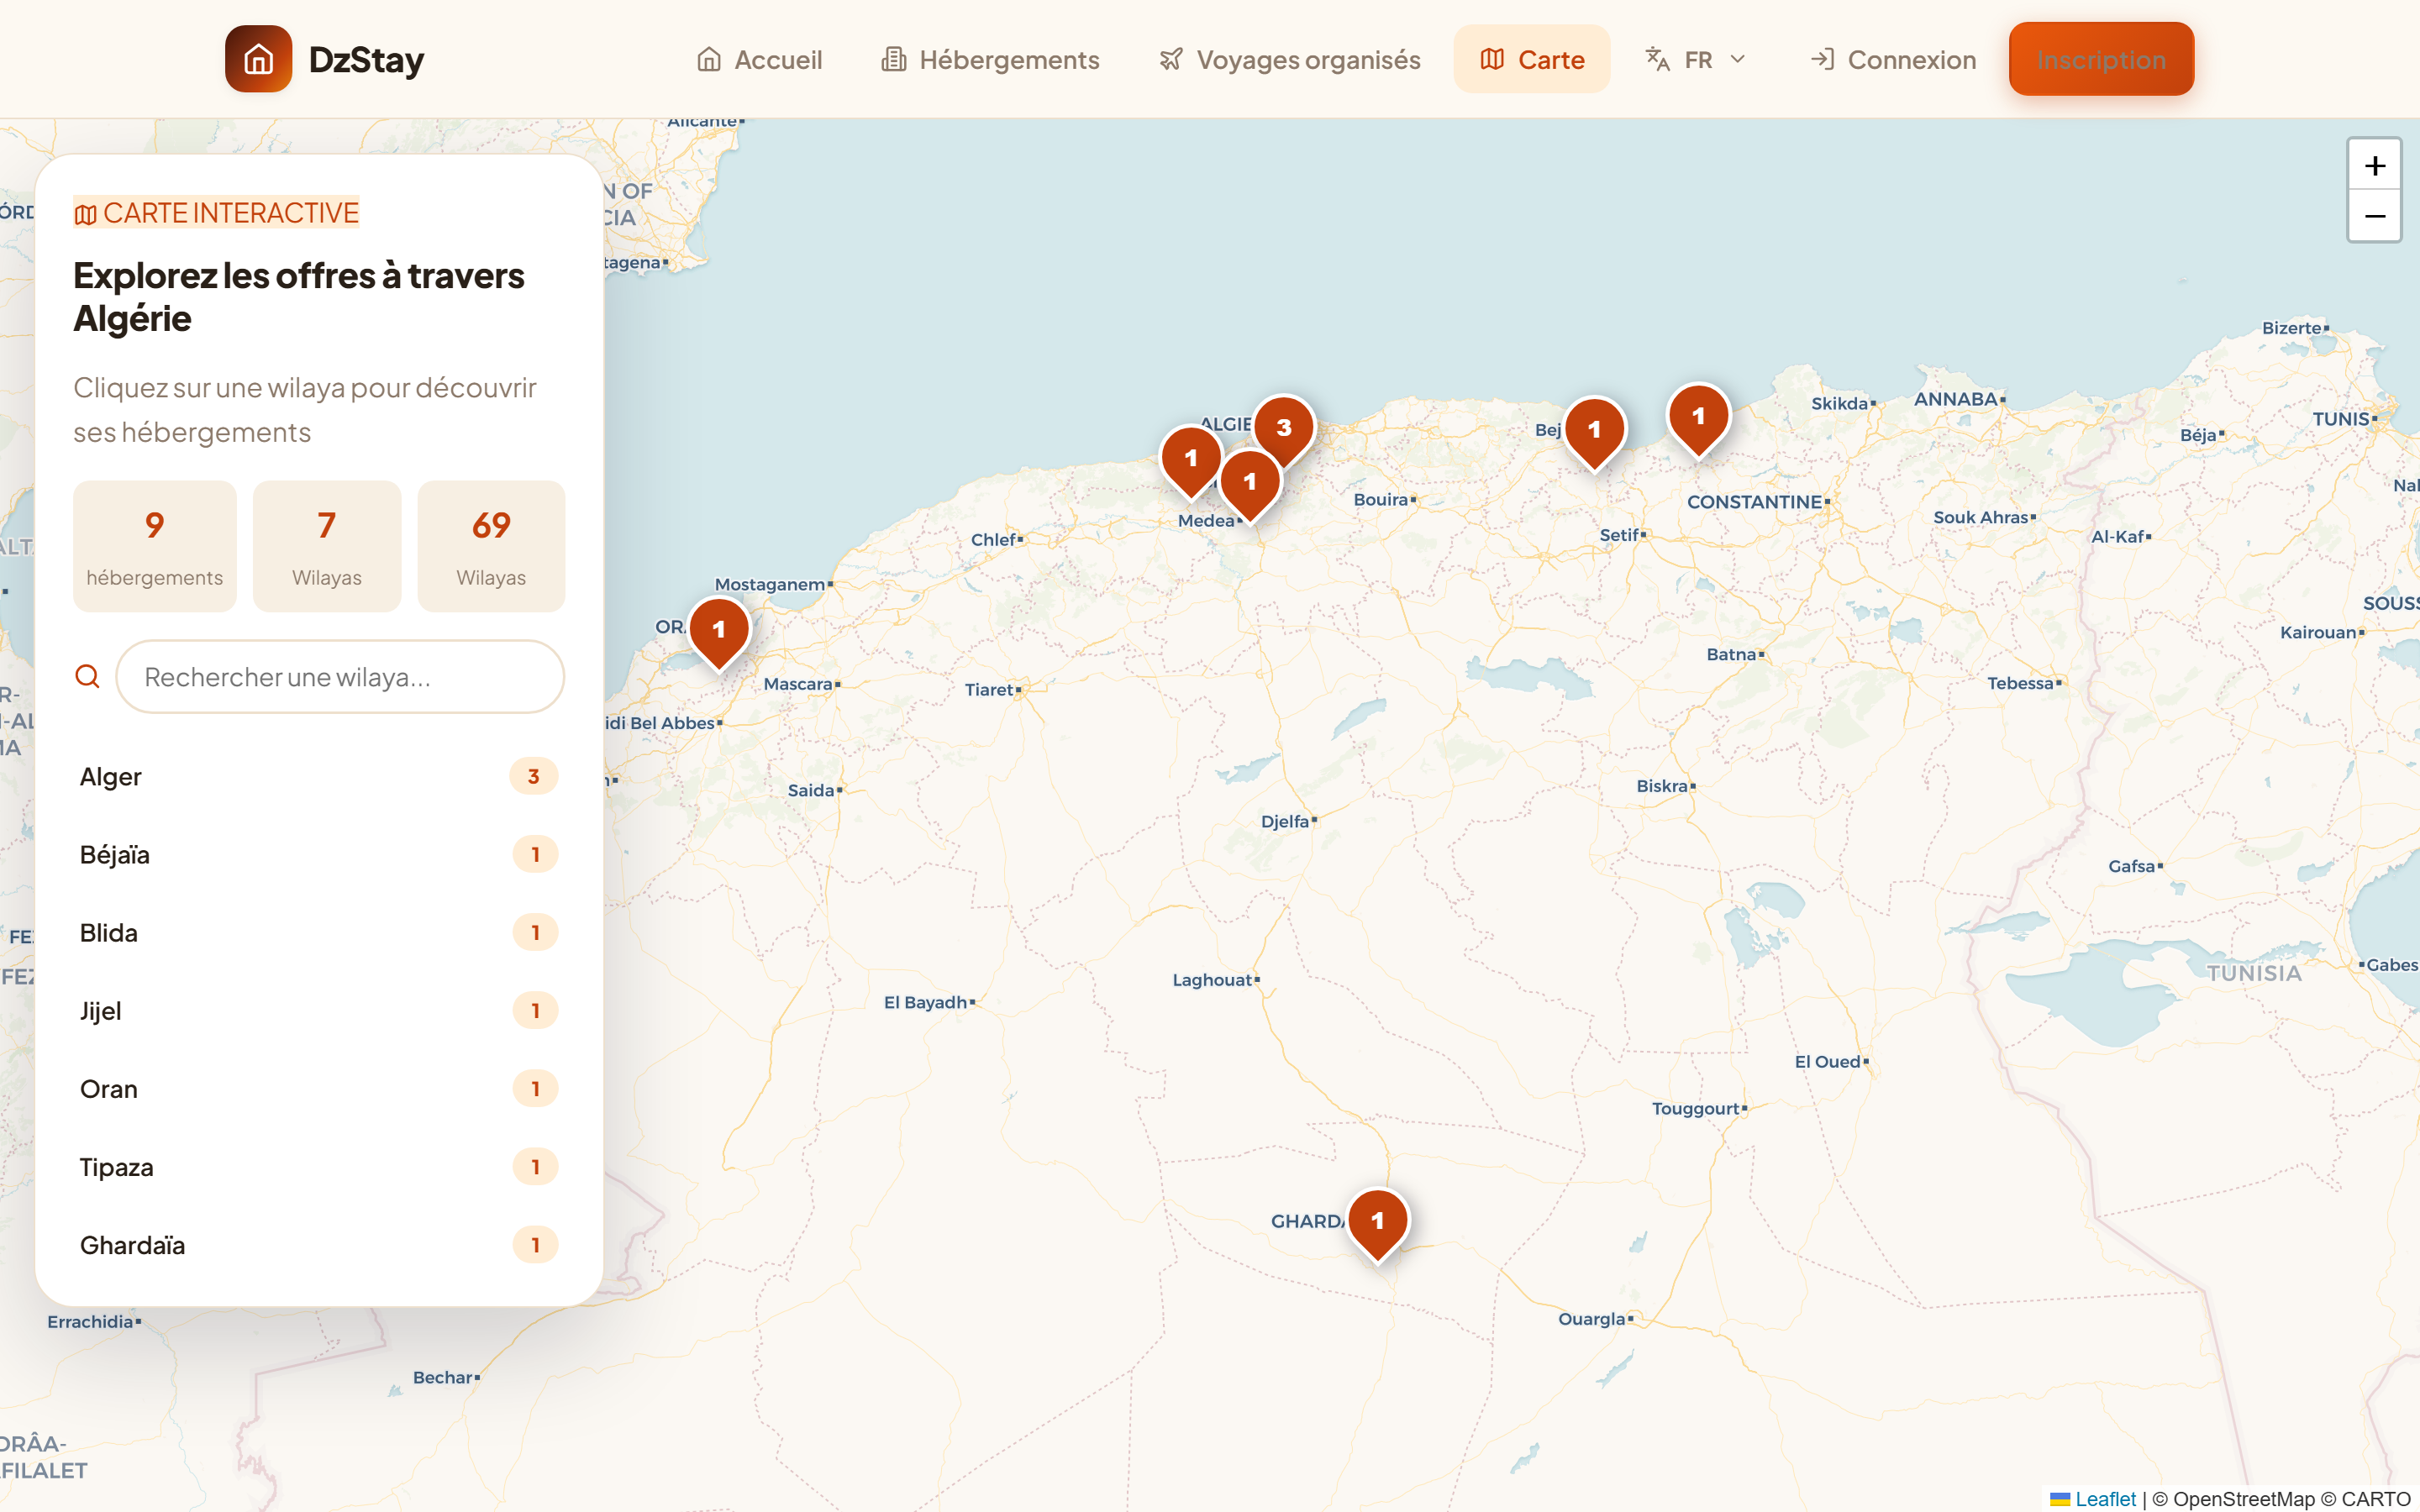
Task: Click the translate language icon
Action: pyautogui.click(x=1657, y=59)
